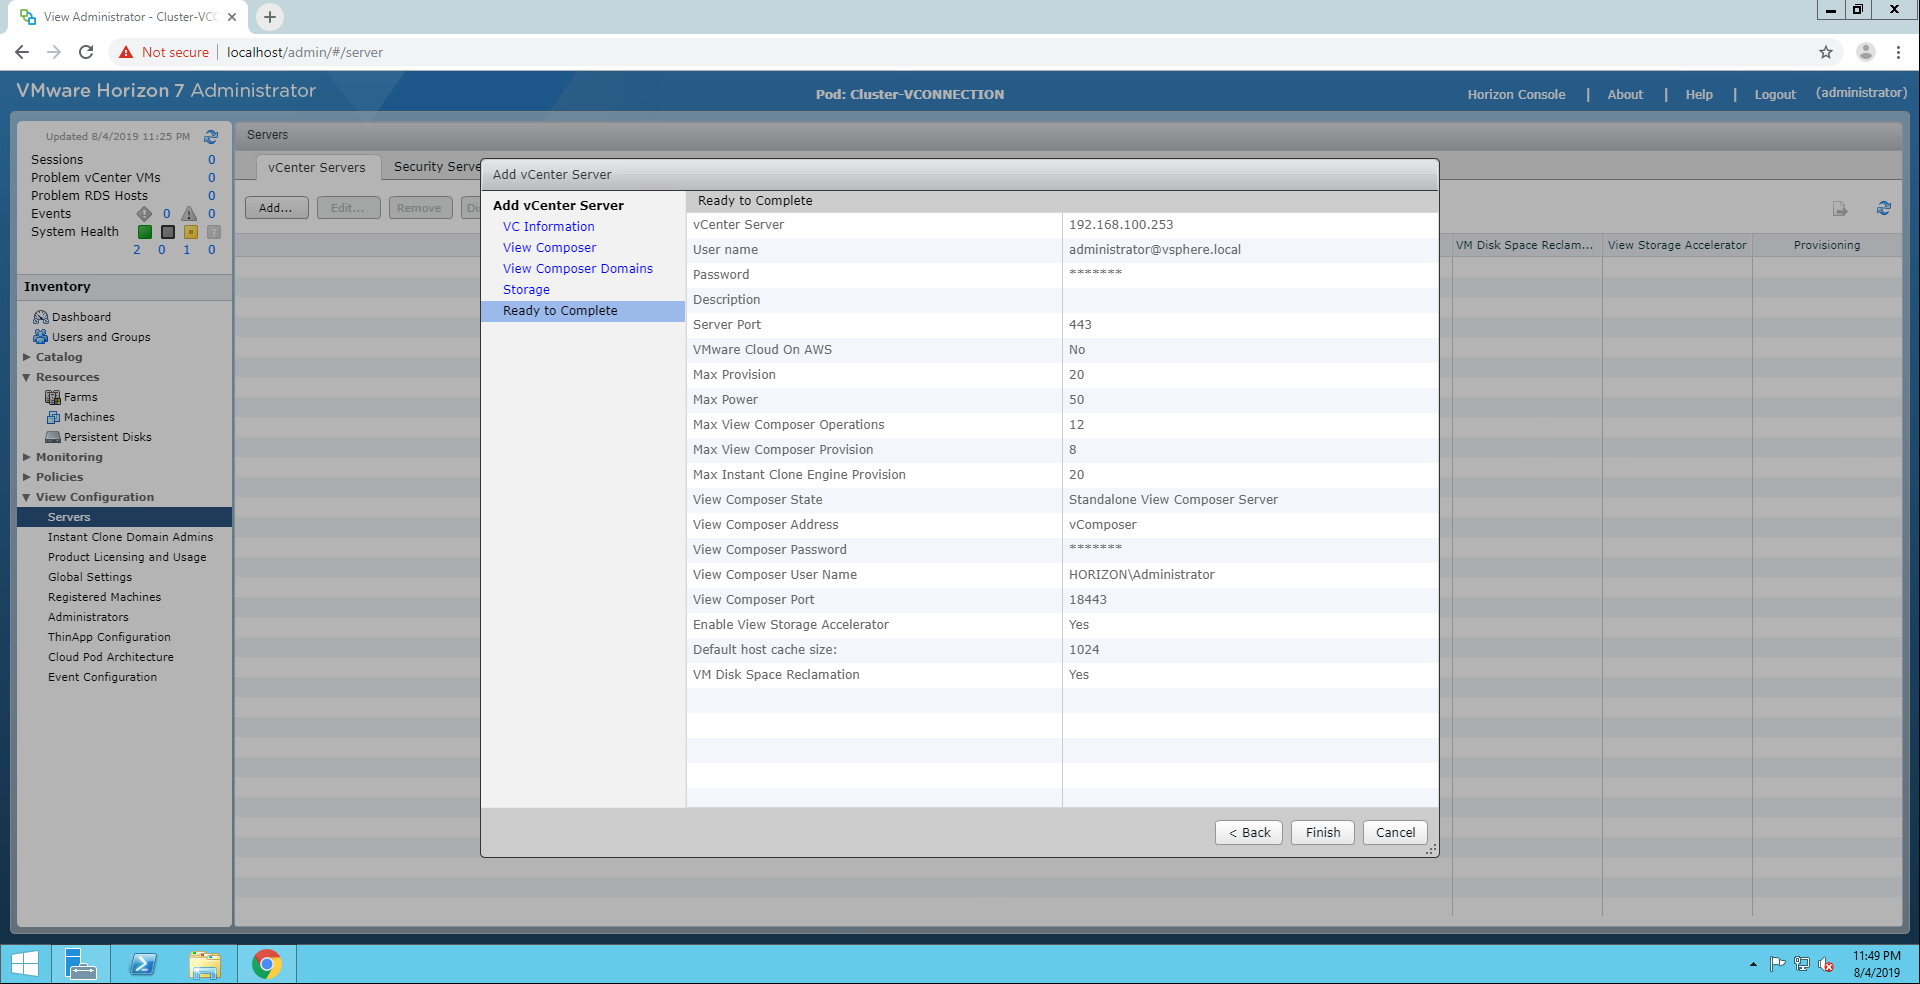The width and height of the screenshot is (1920, 984).
Task: Bookmark this page with the star icon
Action: coord(1825,52)
